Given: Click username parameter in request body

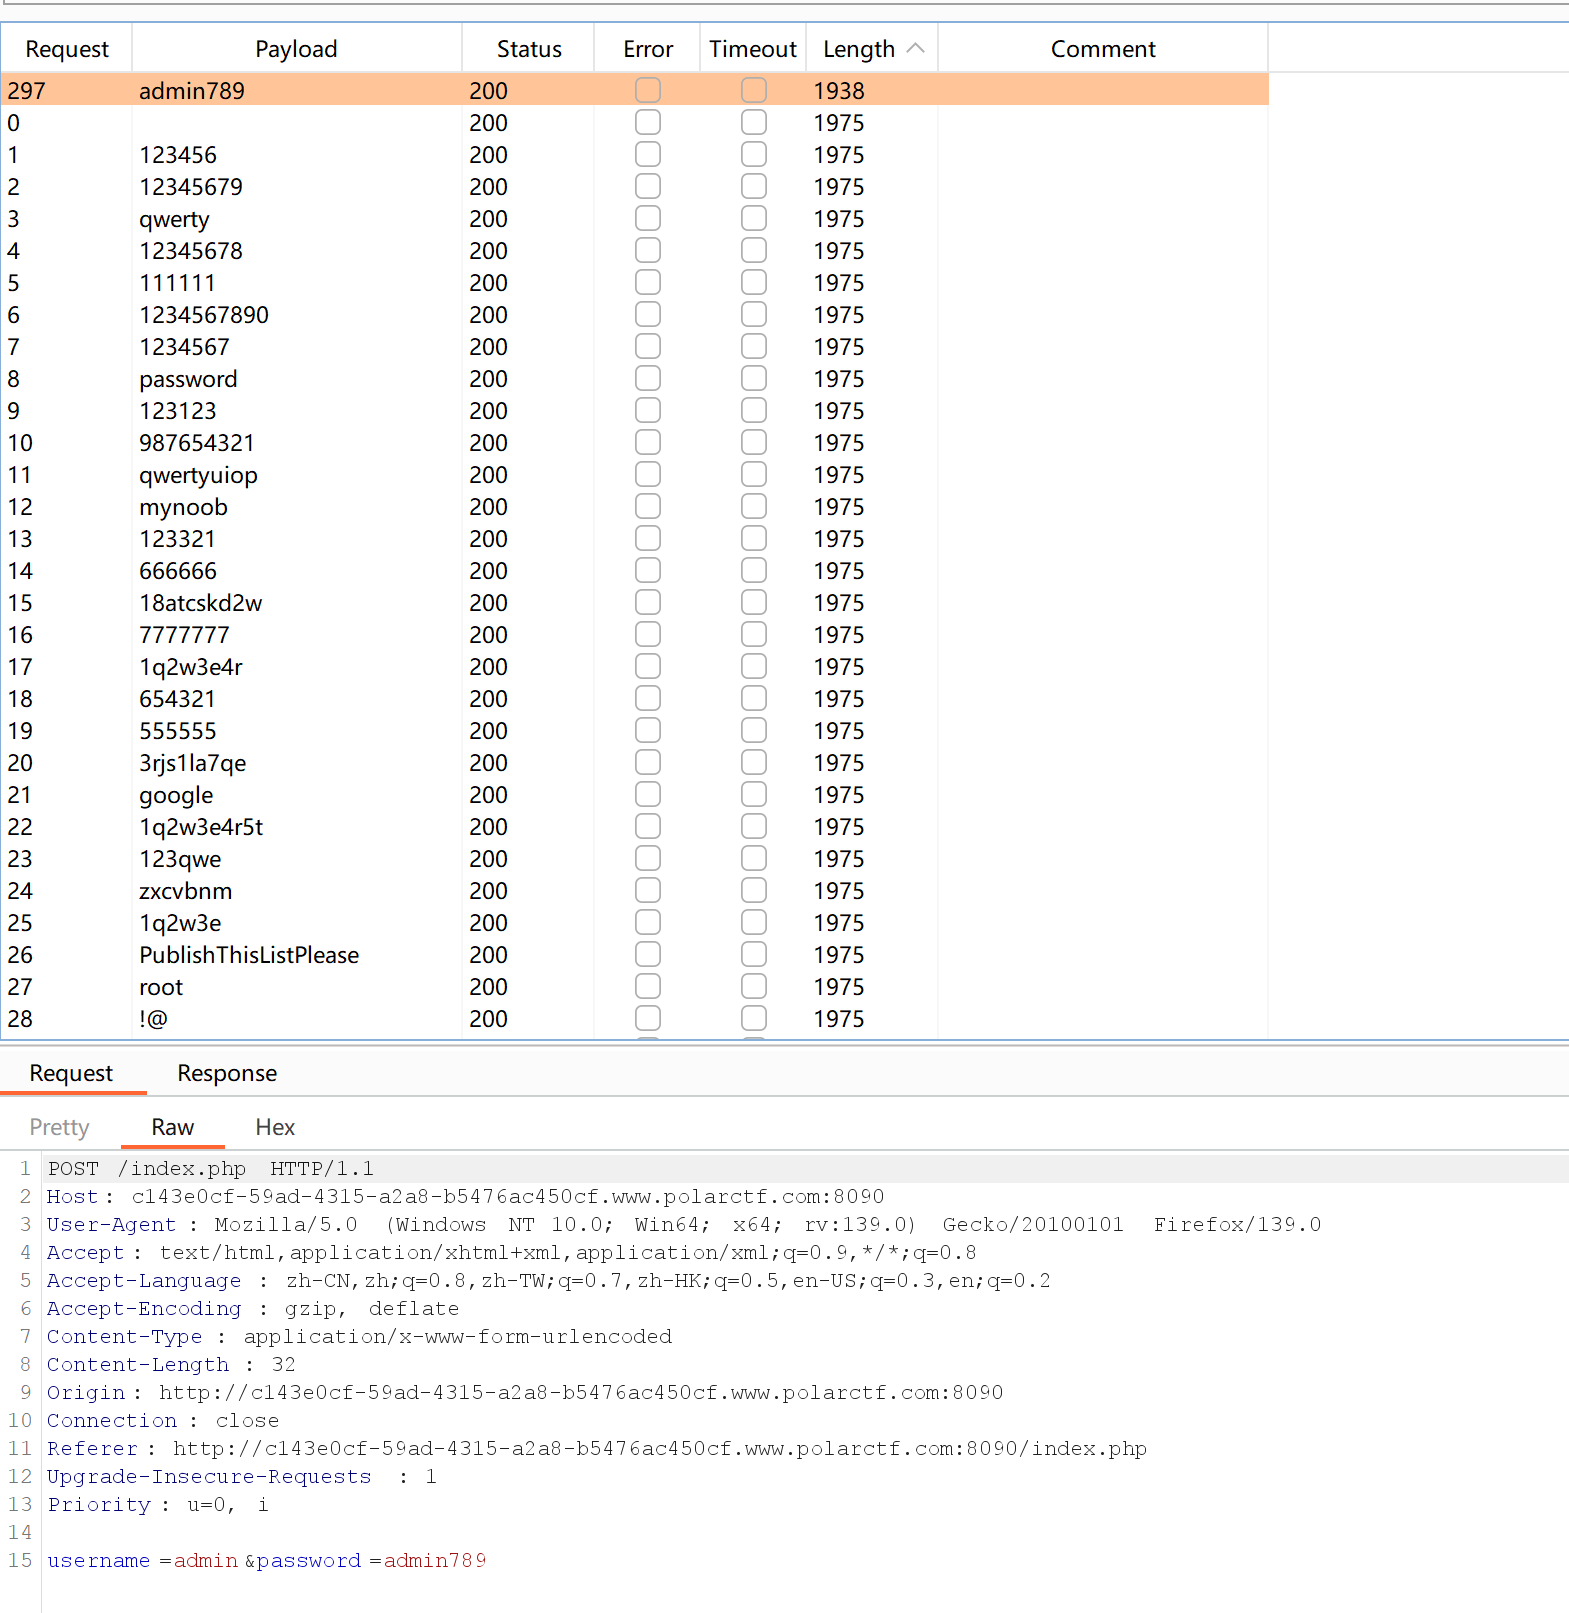Looking at the screenshot, I should (x=98, y=1560).
